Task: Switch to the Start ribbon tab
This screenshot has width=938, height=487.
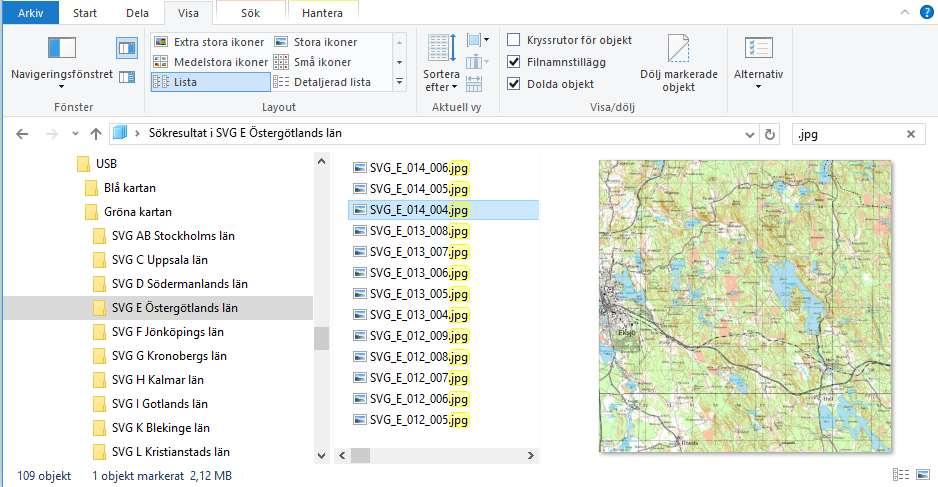Action: pos(85,13)
